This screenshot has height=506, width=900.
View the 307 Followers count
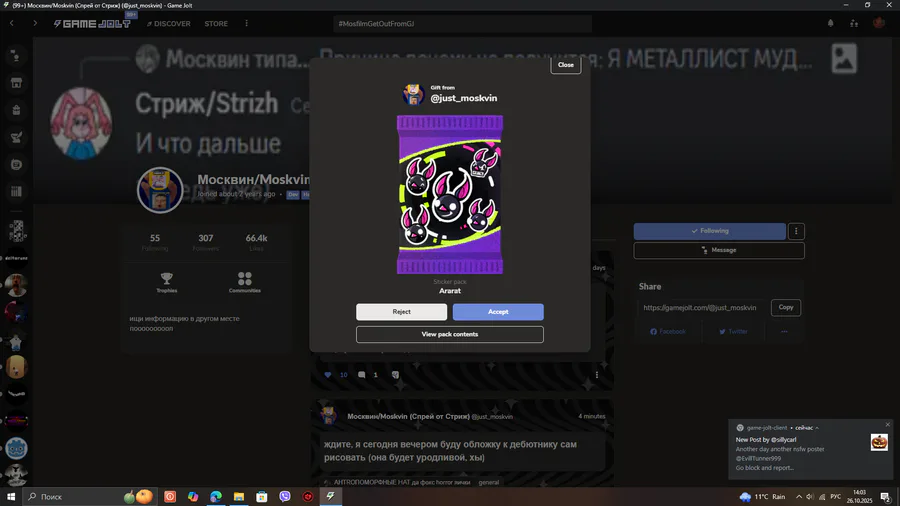pyautogui.click(x=205, y=242)
